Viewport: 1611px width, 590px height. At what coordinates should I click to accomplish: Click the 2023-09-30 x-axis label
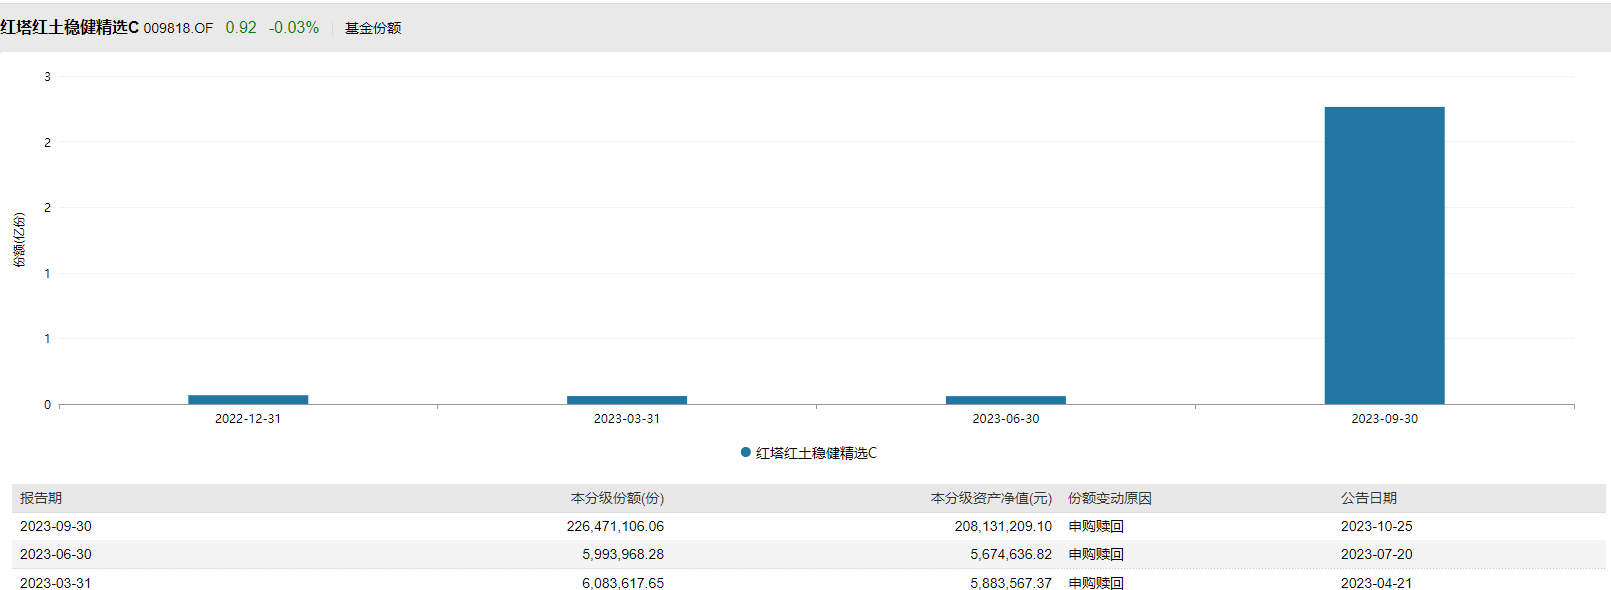1384,419
